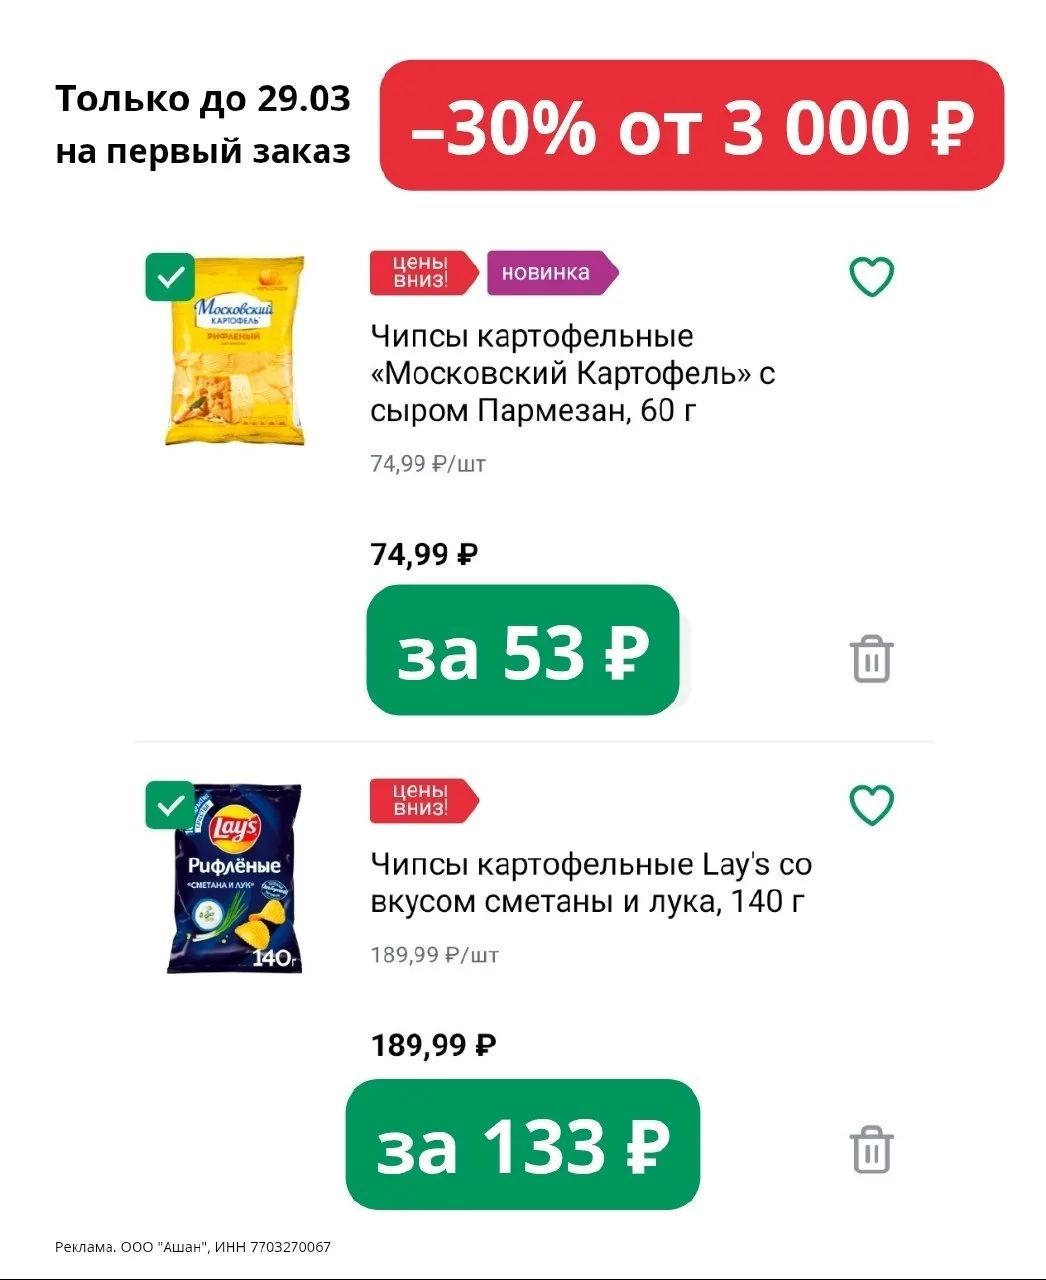This screenshot has width=1046, height=1280.
Task: Remove Lay's chips using trash icon
Action: click(x=871, y=1150)
